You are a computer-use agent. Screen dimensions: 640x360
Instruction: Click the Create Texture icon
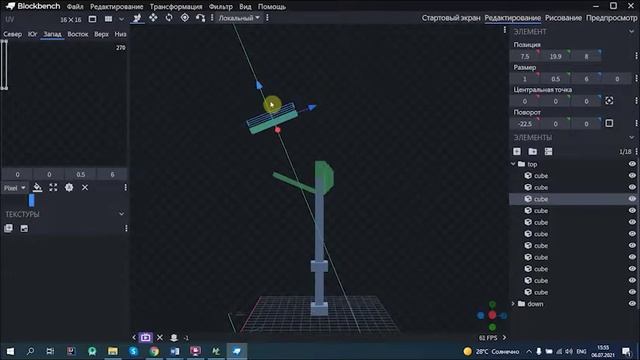[x=24, y=228]
